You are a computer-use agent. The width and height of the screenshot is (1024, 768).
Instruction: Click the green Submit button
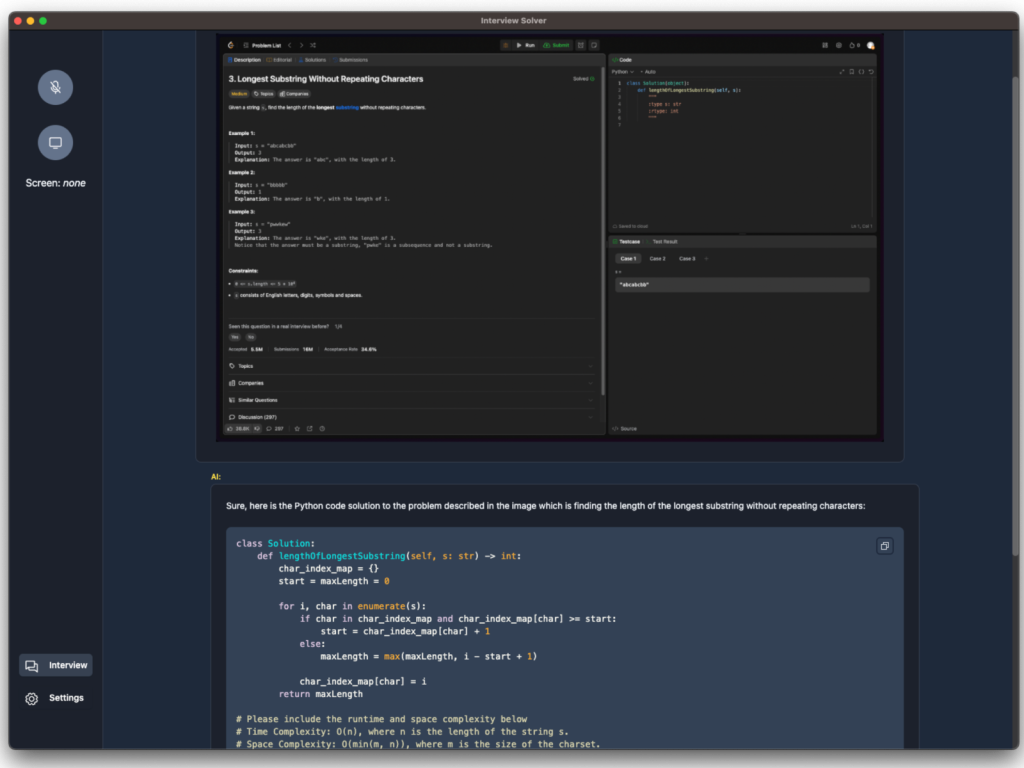(x=556, y=45)
